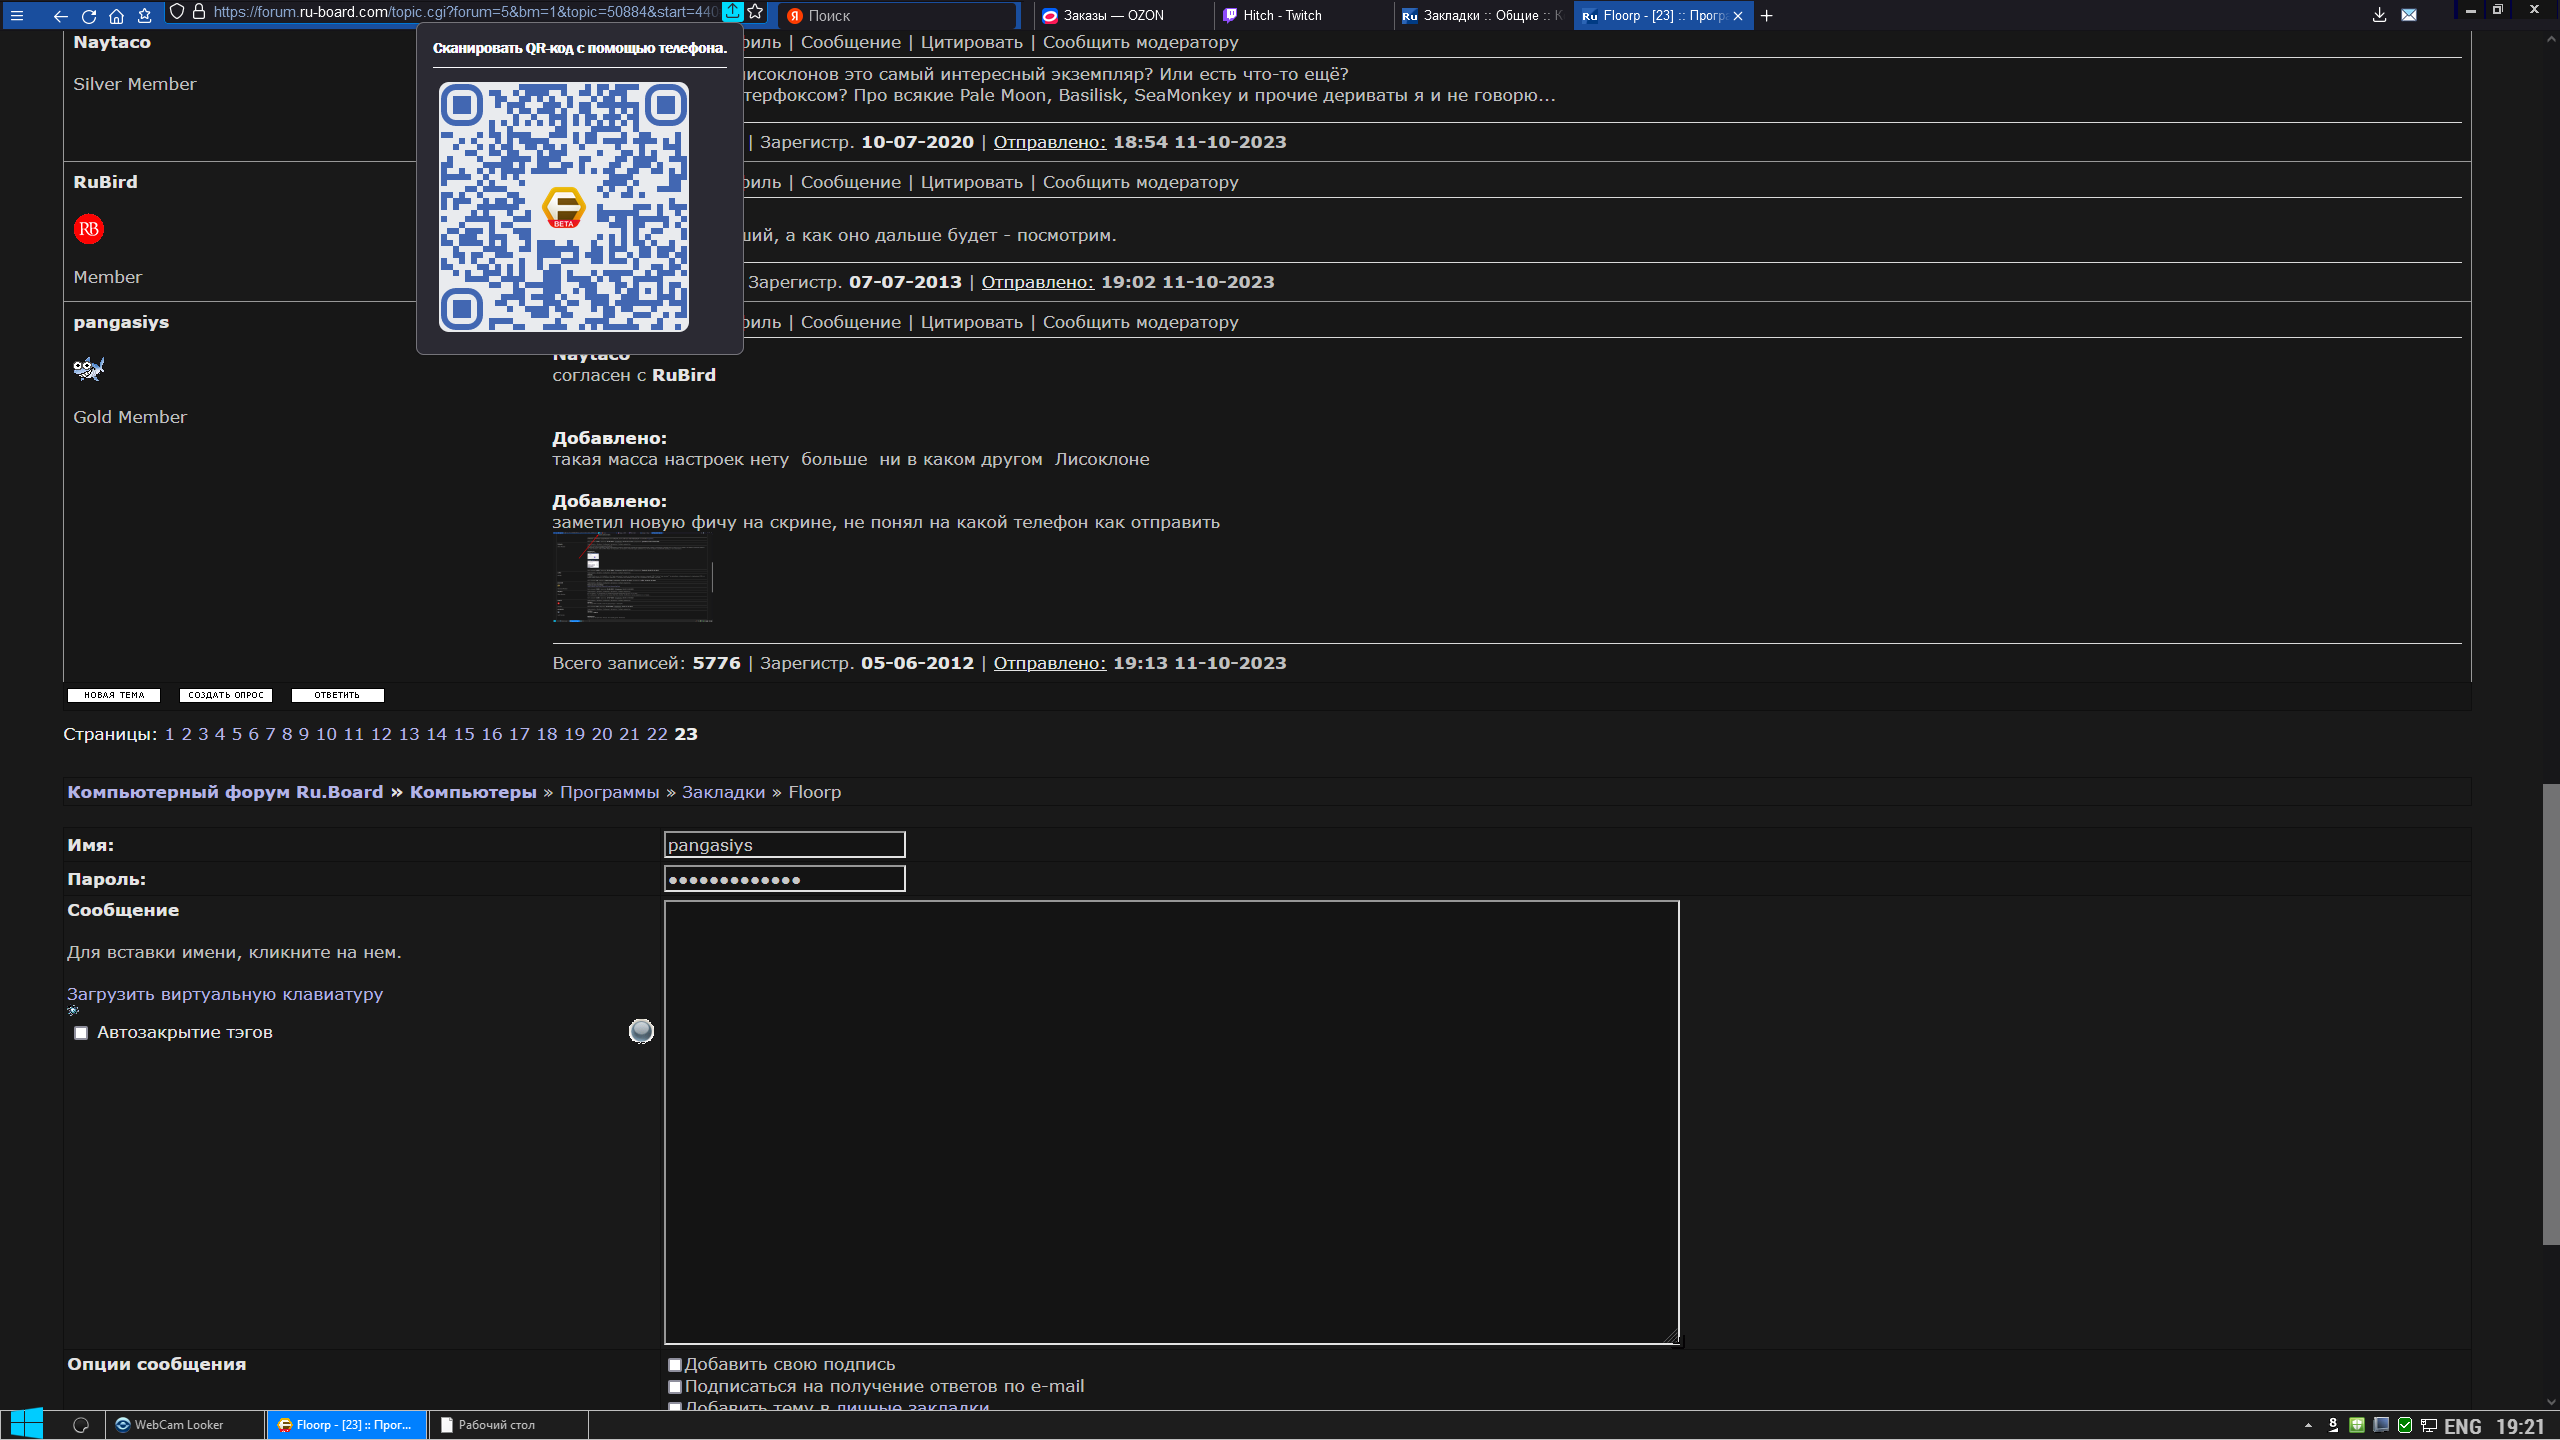2560x1440 pixels.
Task: Click the site security padlock icon
Action: coord(199,12)
